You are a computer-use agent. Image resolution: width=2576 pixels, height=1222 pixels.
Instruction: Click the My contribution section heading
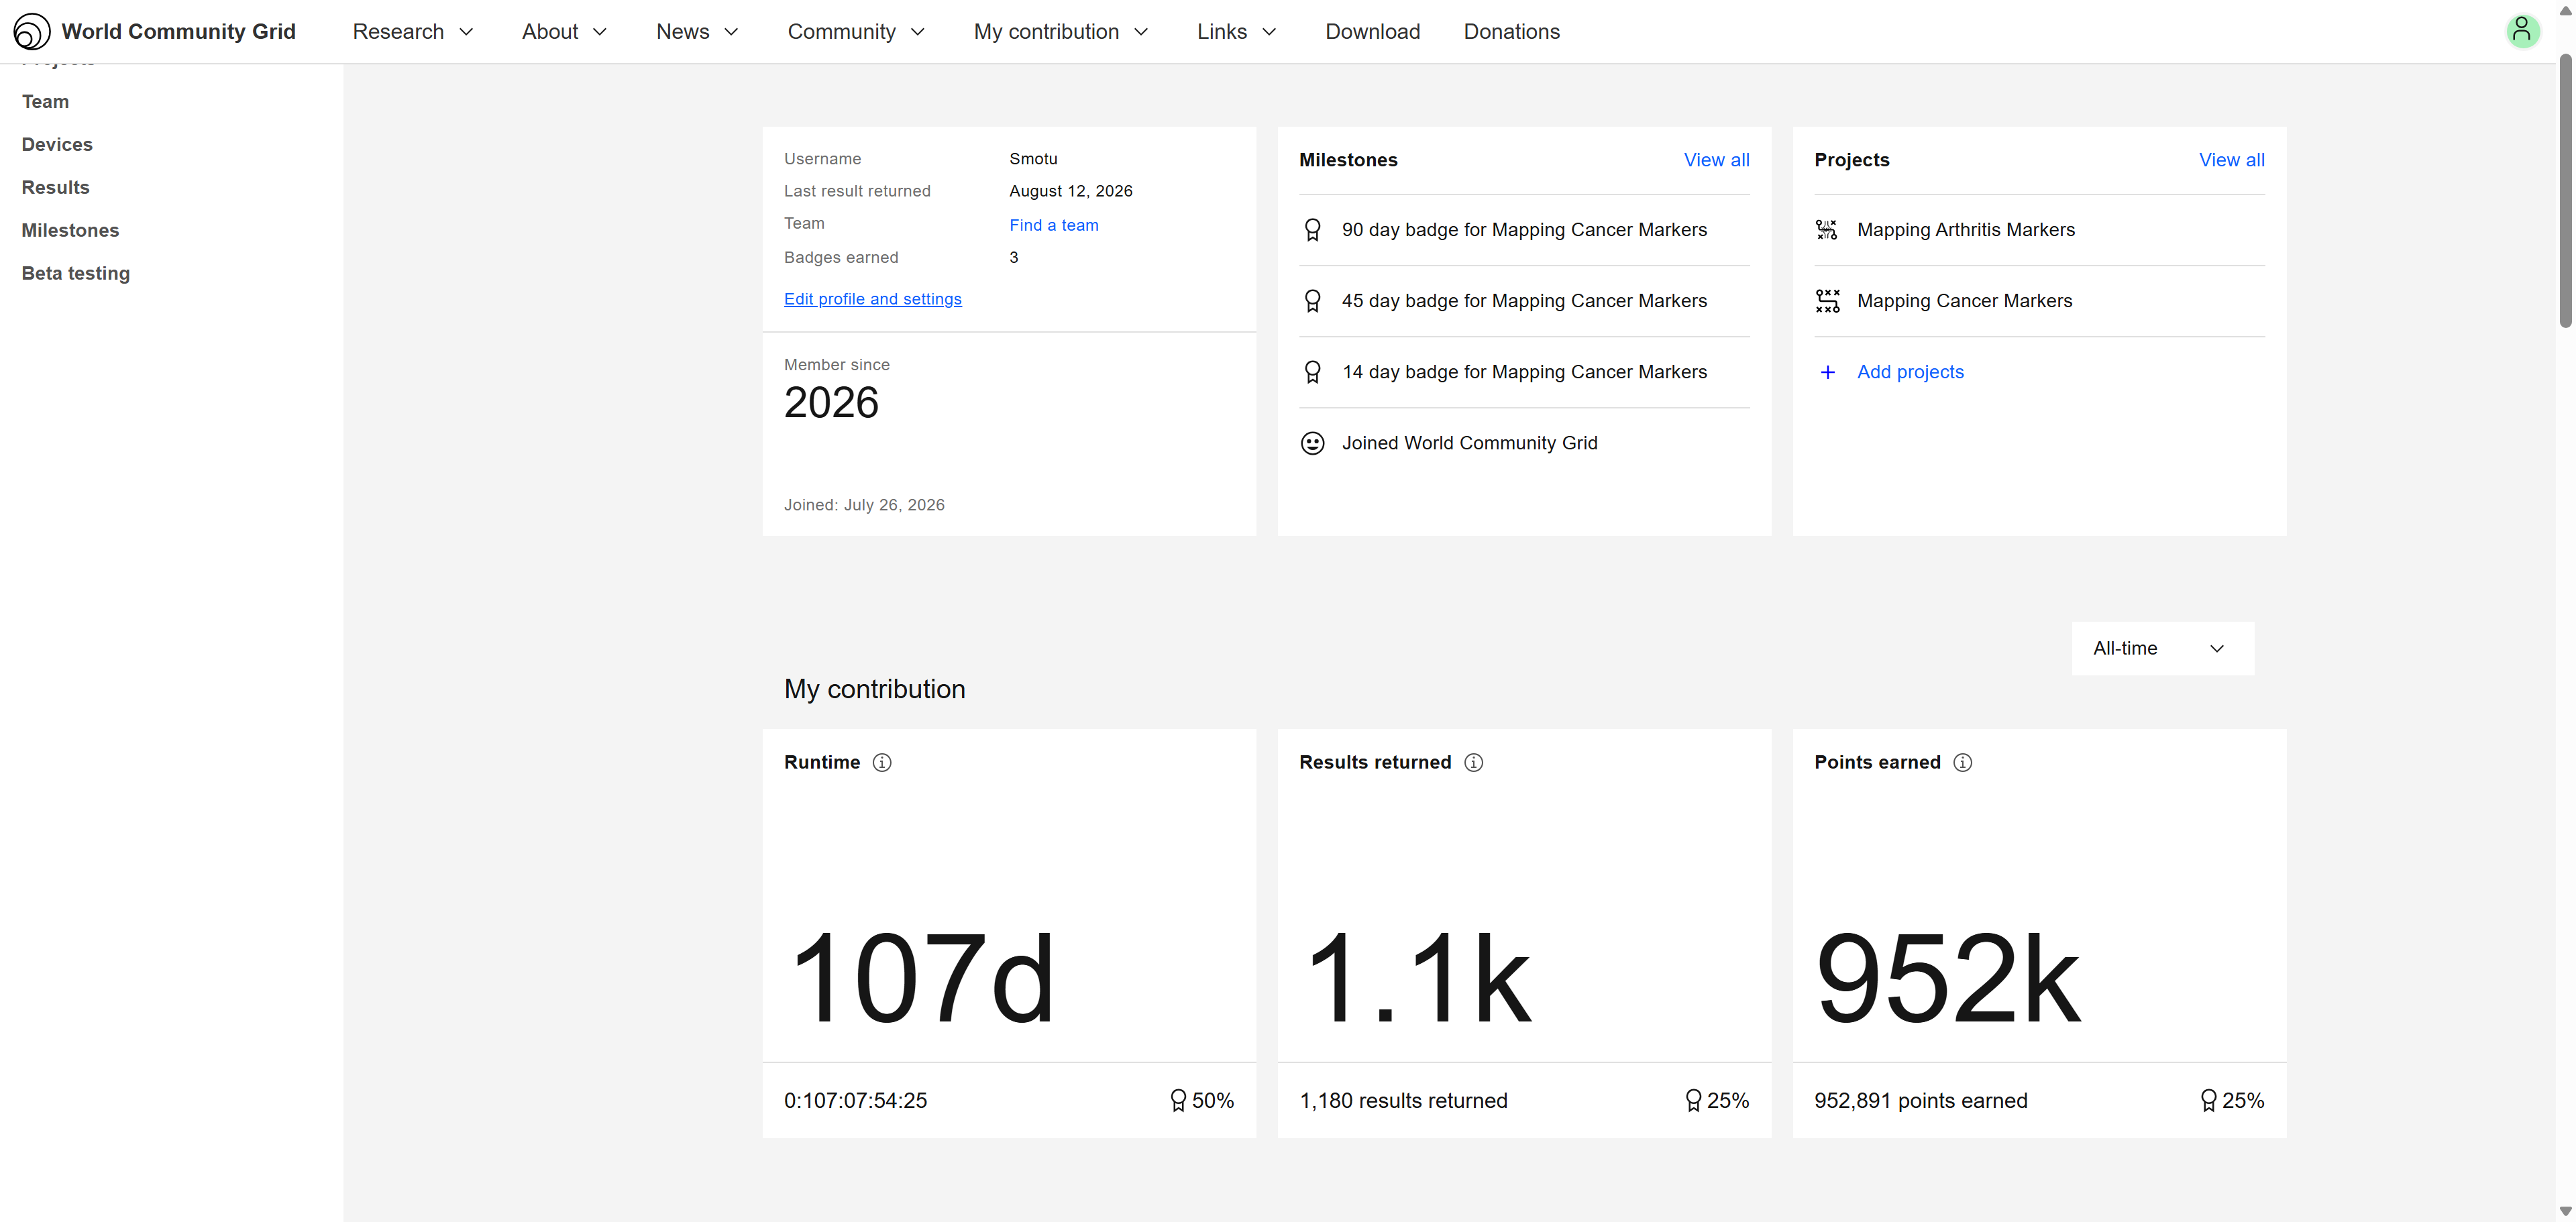[874, 689]
